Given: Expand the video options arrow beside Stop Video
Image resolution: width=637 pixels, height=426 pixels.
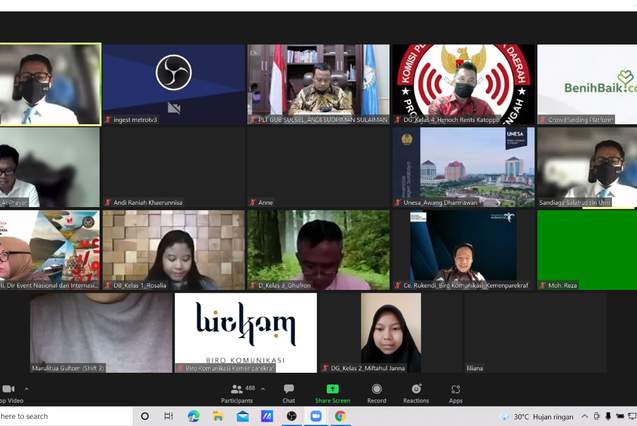Looking at the screenshot, I should [x=27, y=388].
